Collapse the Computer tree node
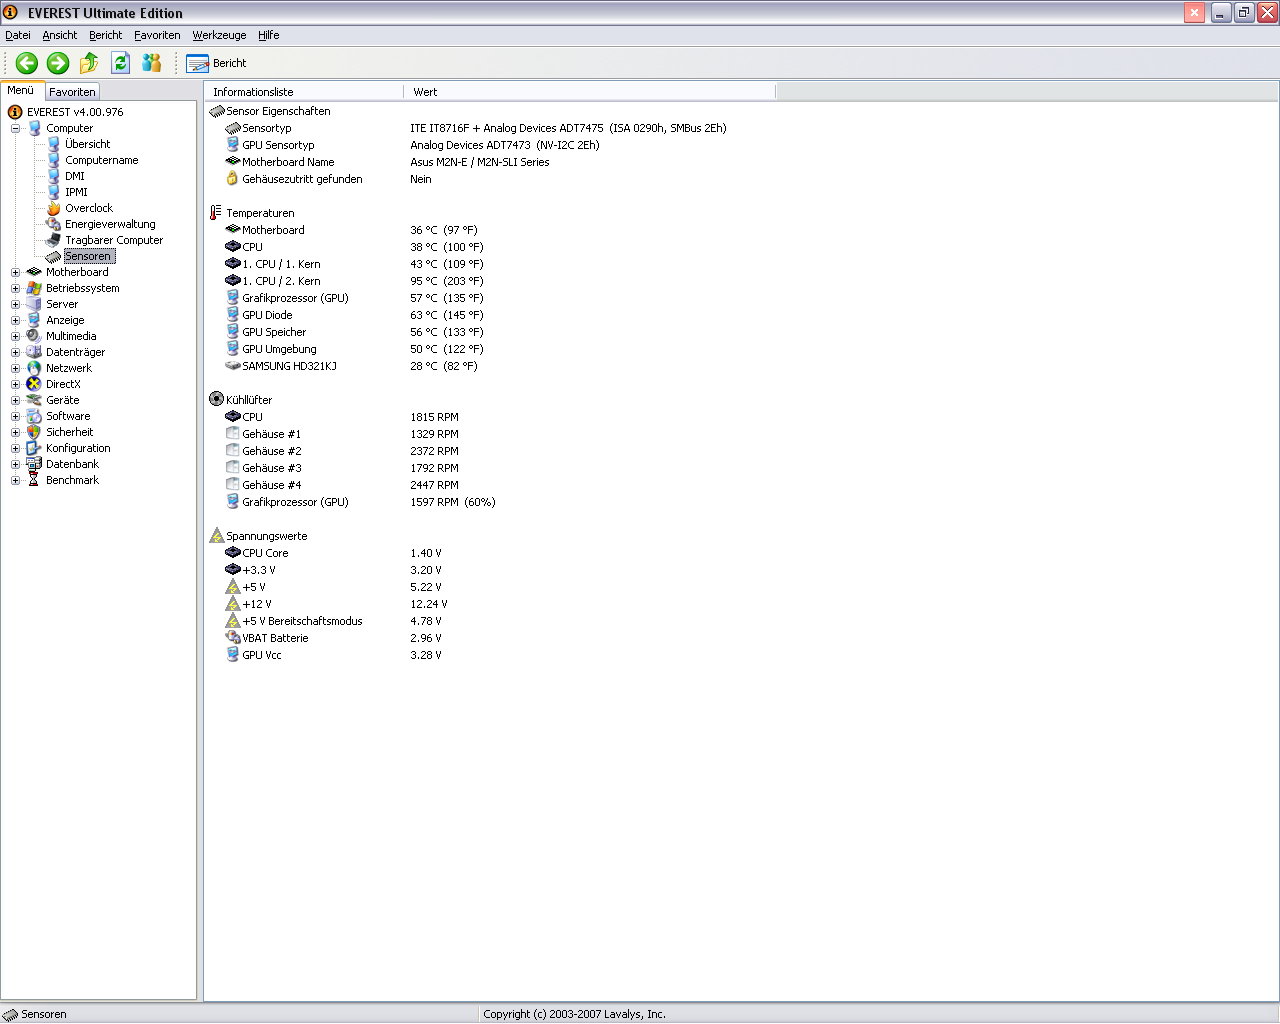Viewport: 1280px width, 1024px height. (x=15, y=128)
